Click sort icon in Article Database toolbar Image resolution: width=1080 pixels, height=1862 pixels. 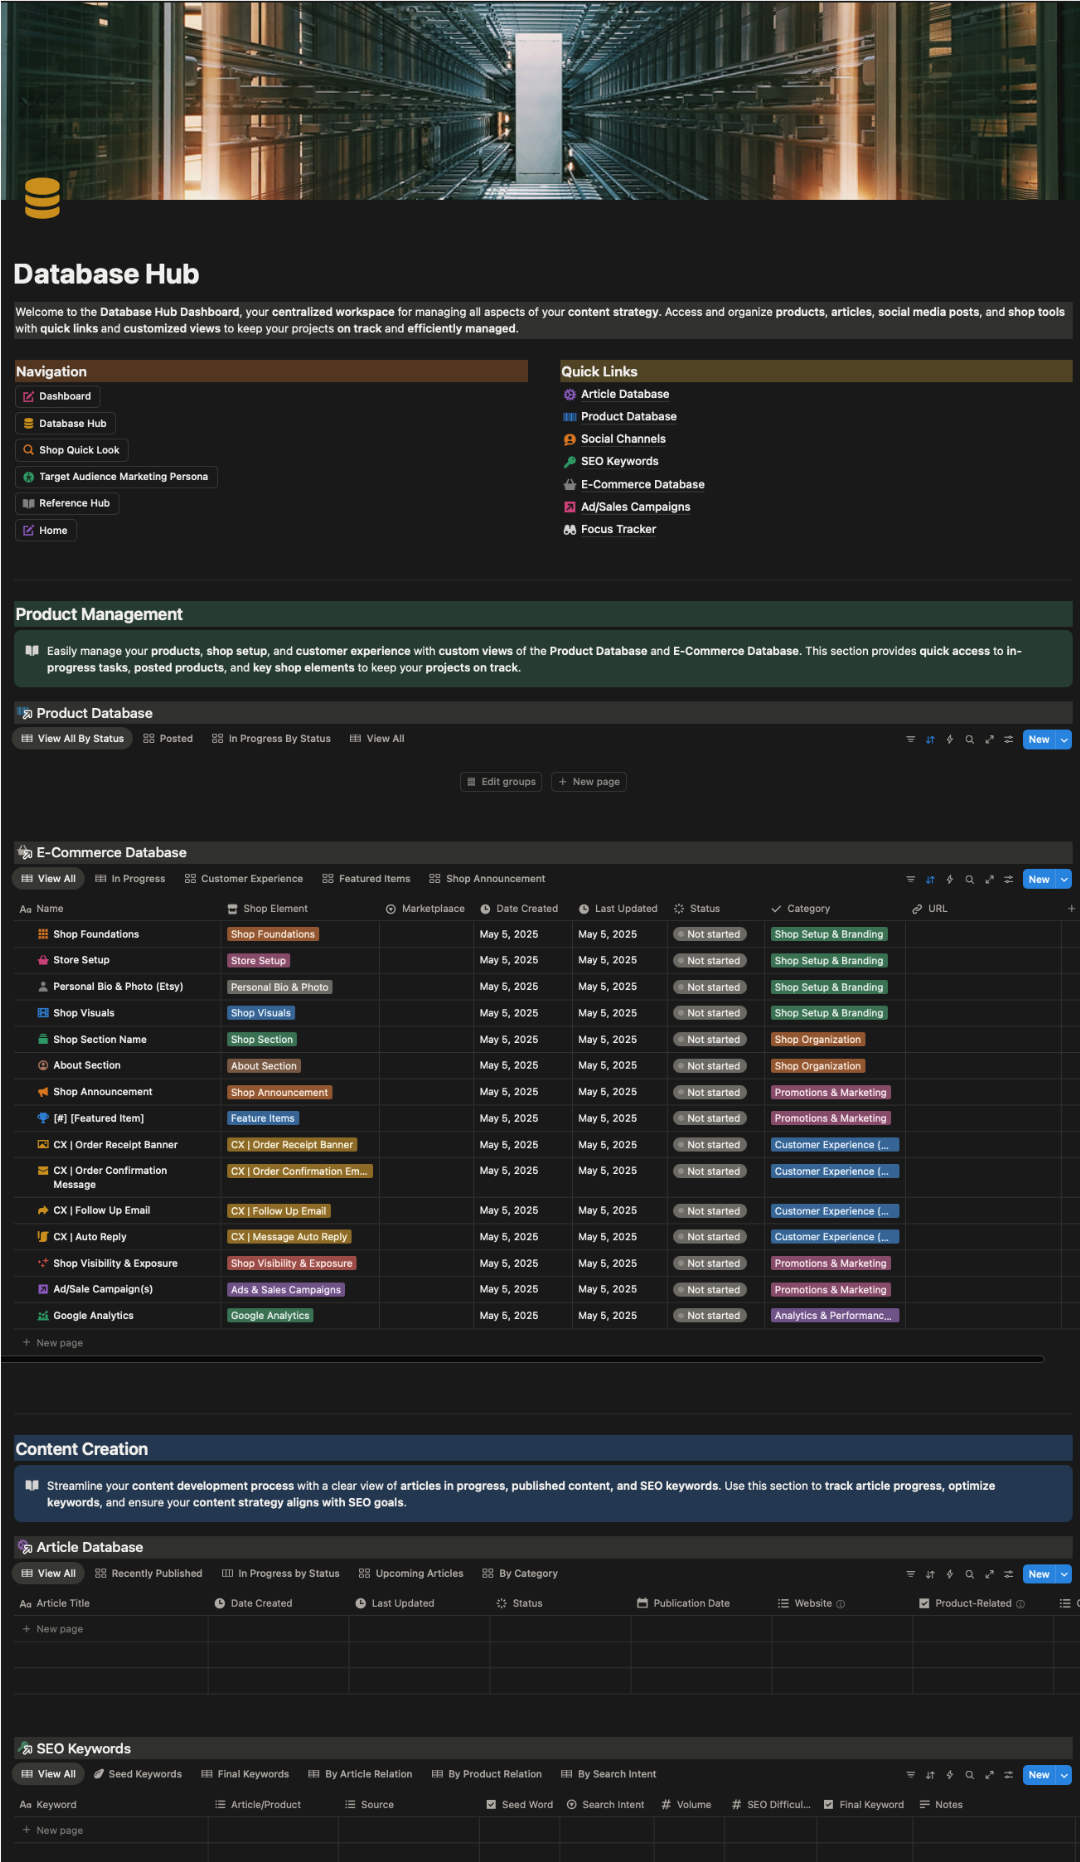click(x=930, y=1574)
